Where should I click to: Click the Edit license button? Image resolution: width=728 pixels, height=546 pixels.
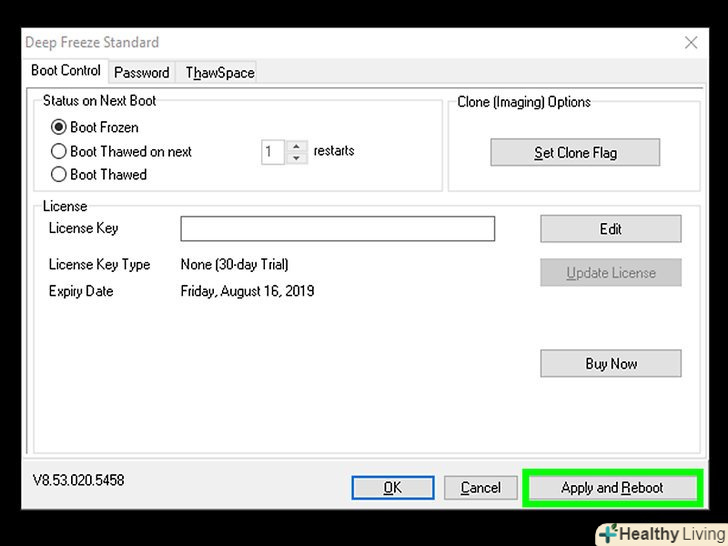[x=611, y=228]
